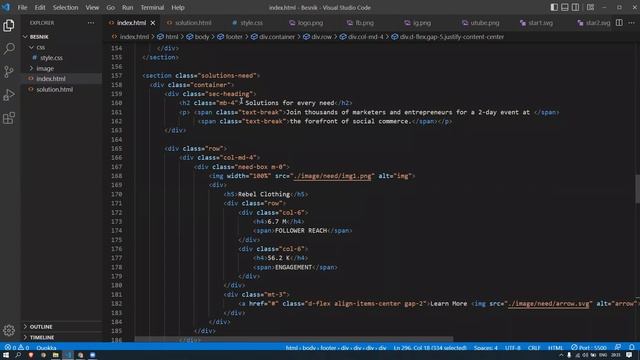
Task: Open the Selection menu
Action: [x=65, y=7]
